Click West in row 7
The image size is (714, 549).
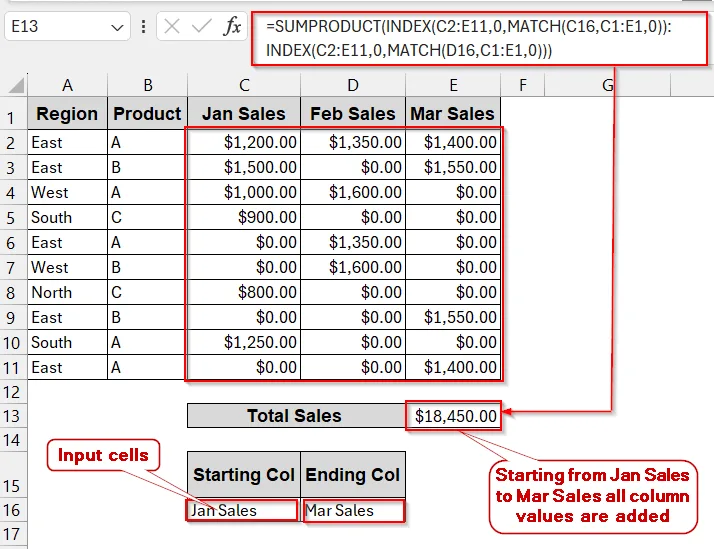click(x=67, y=267)
